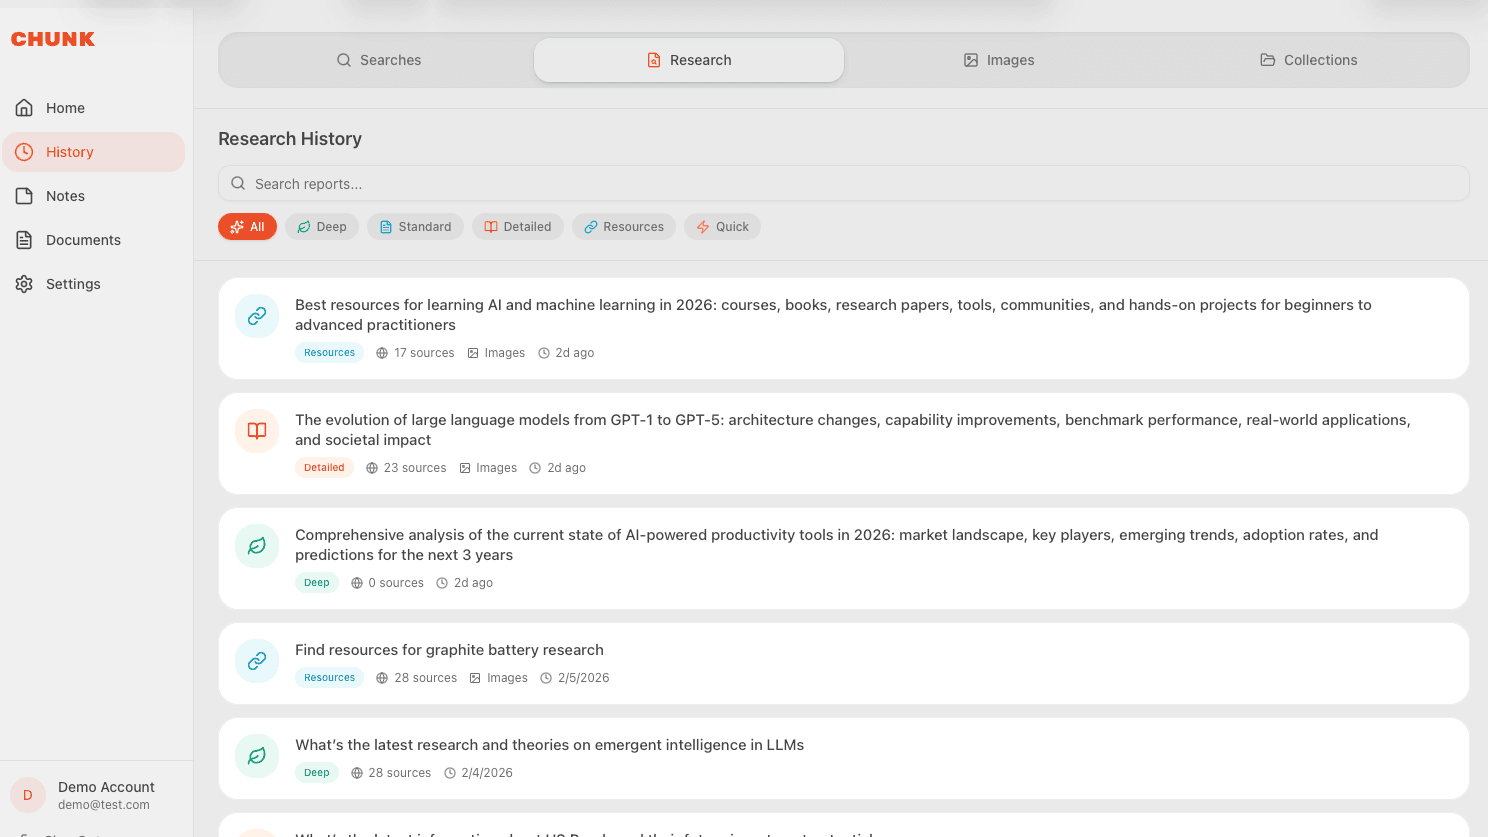Screen dimensions: 1488x837
Task: Switch to the Collections tab
Action: click(x=1308, y=60)
